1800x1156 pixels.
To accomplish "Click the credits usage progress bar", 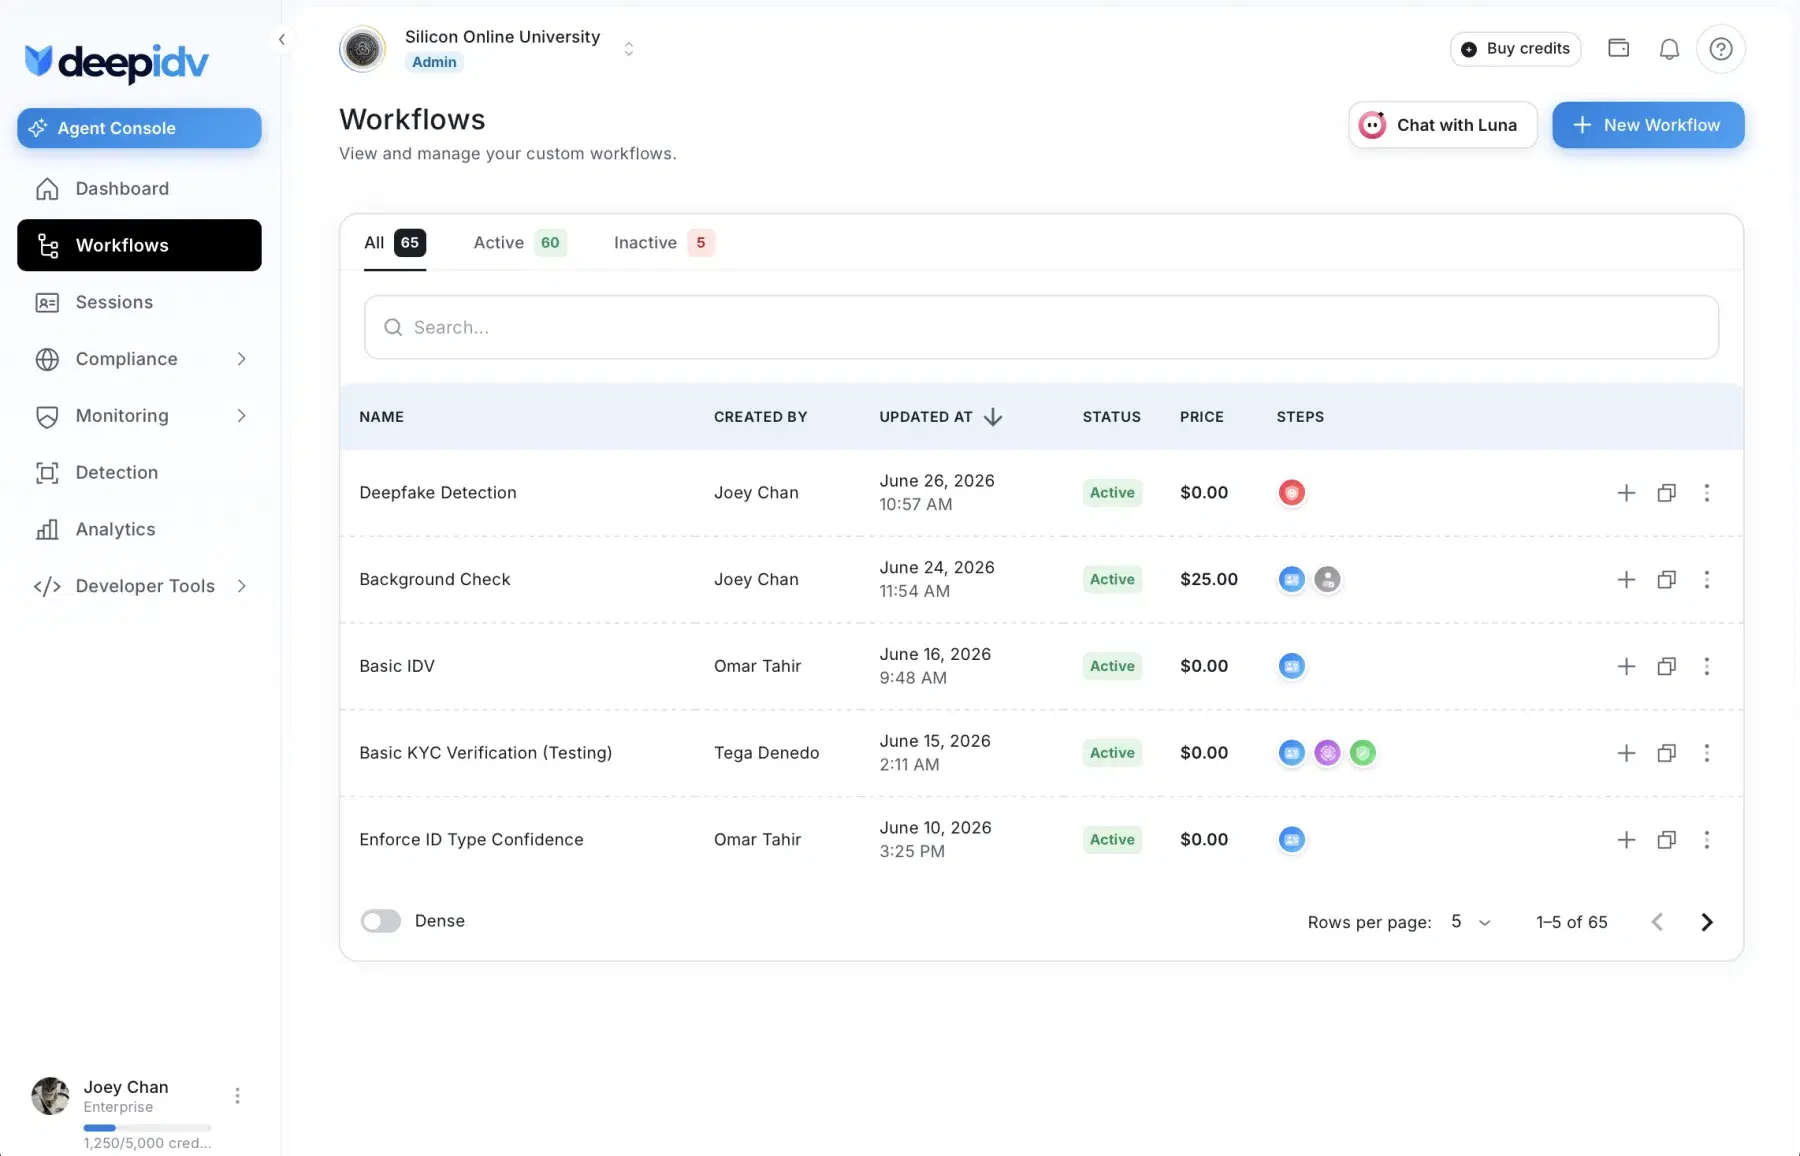I will click(147, 1128).
